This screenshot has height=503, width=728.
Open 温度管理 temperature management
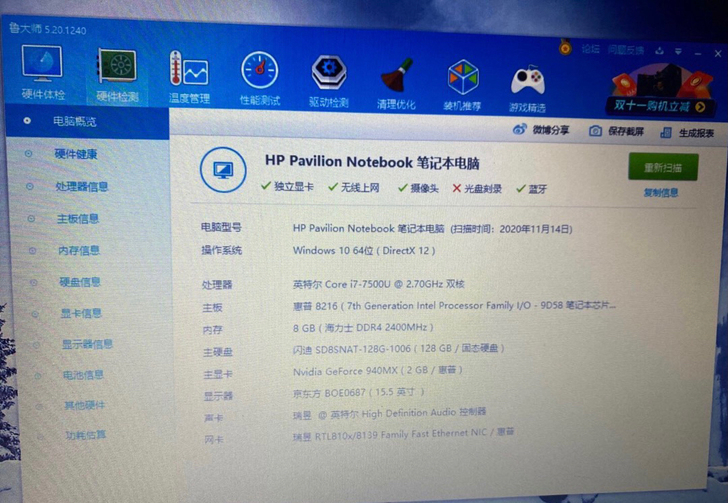[x=188, y=77]
